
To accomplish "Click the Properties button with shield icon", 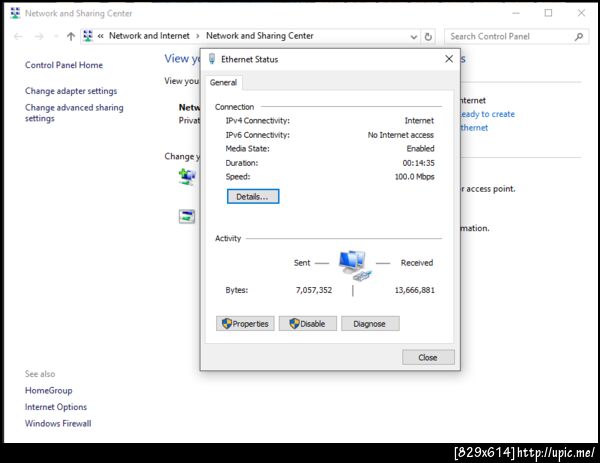I will [x=245, y=324].
